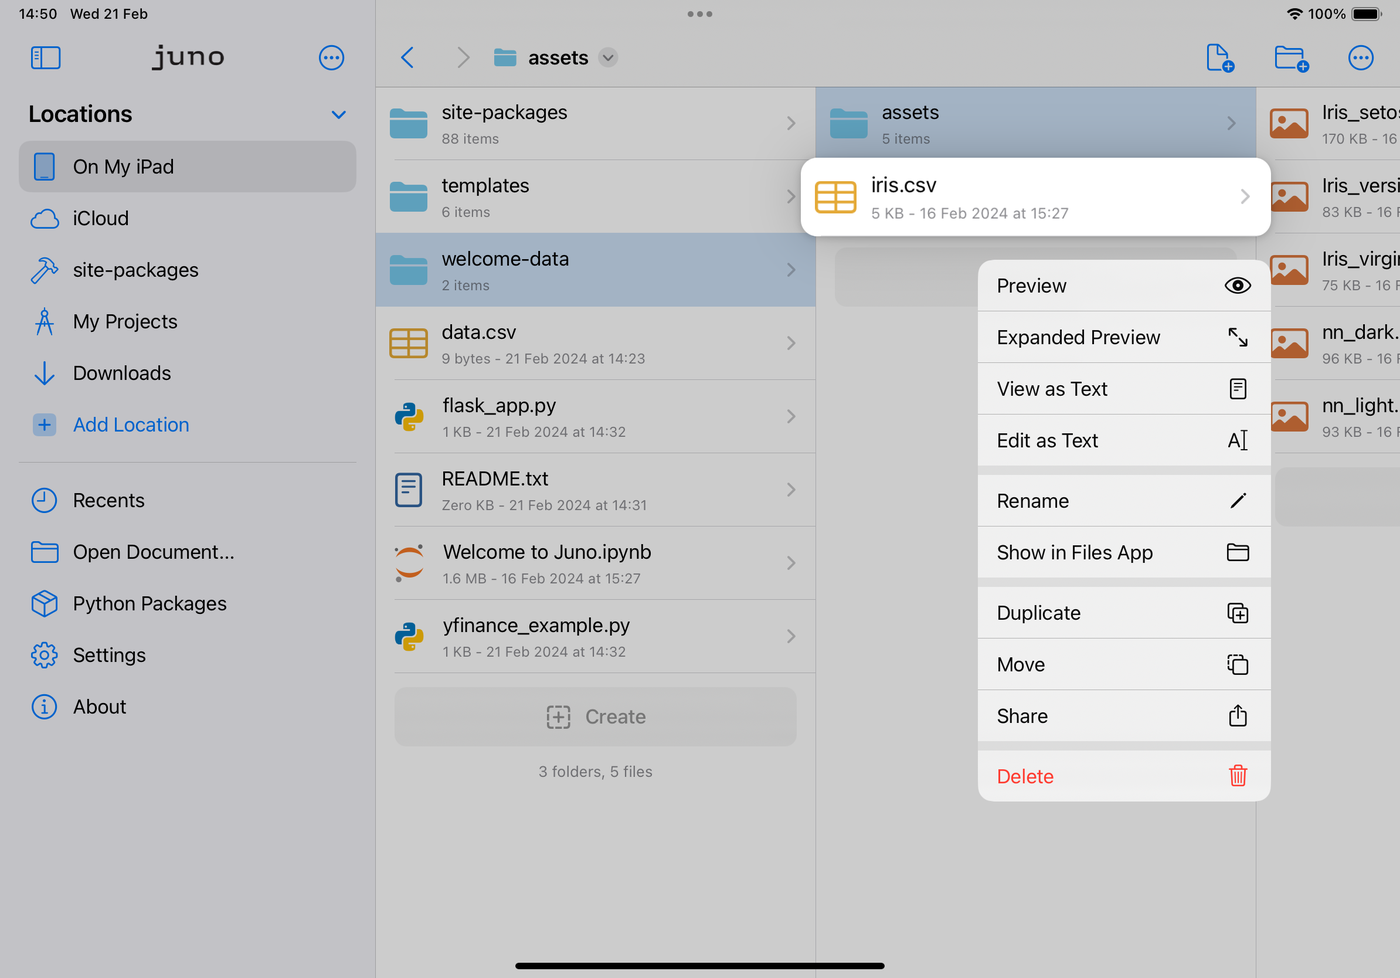Choose Preview from the context menu
Screen dimensions: 1400x978
[x=1123, y=286]
